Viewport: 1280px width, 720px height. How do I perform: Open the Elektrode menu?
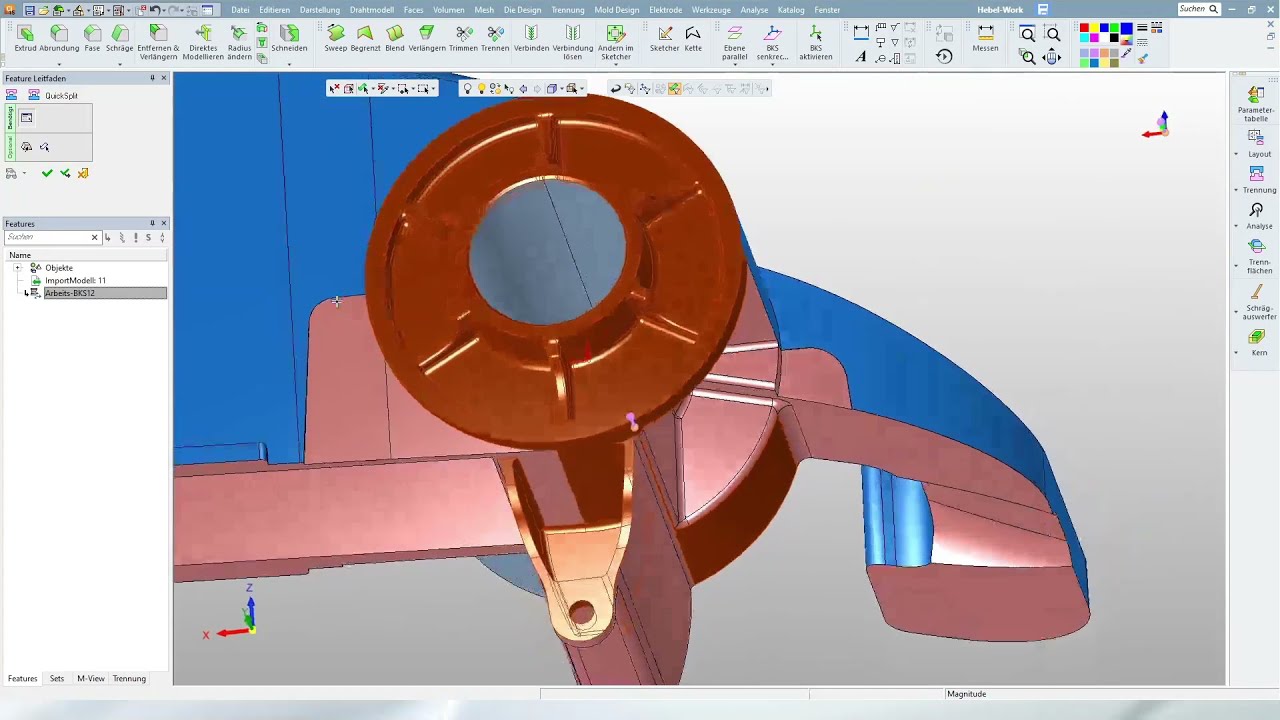(x=665, y=10)
